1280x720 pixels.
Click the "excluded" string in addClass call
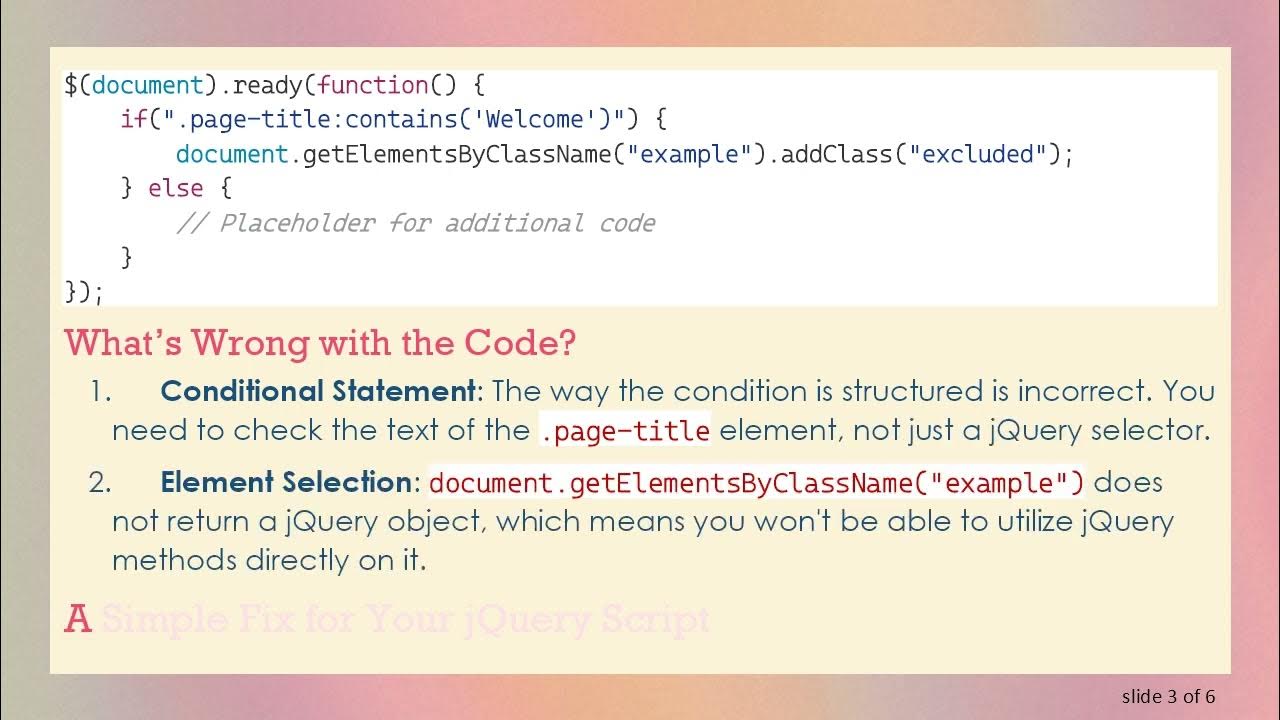[x=978, y=154]
